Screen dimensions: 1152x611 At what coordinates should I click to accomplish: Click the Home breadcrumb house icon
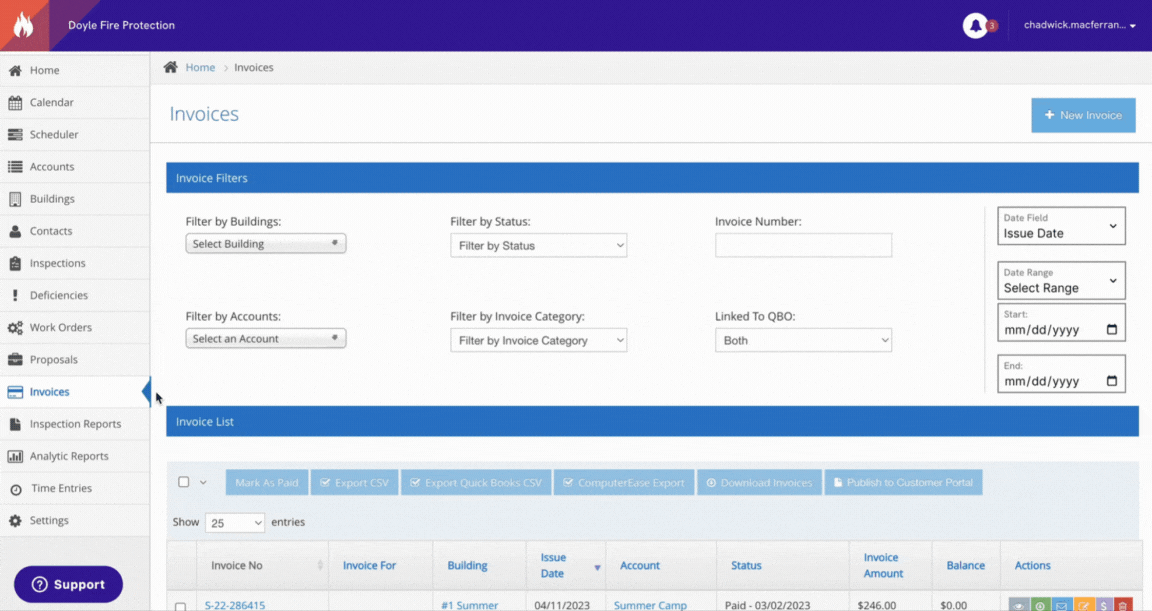170,66
